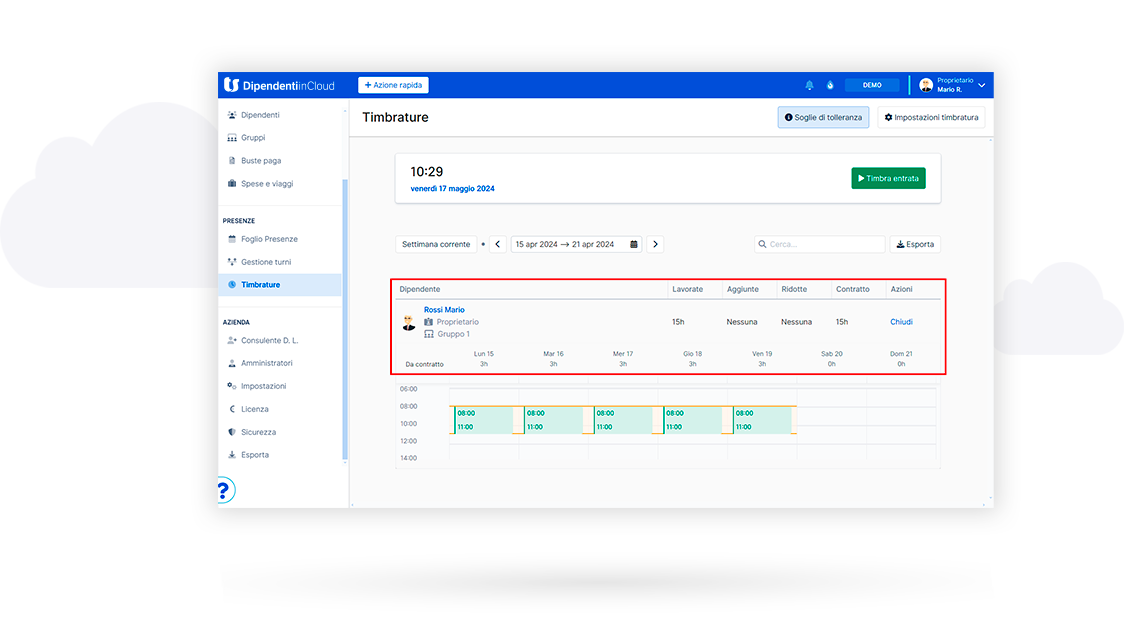This screenshot has height=619, width=1124.
Task: Open the Rossi Mario employee link
Action: click(x=444, y=310)
